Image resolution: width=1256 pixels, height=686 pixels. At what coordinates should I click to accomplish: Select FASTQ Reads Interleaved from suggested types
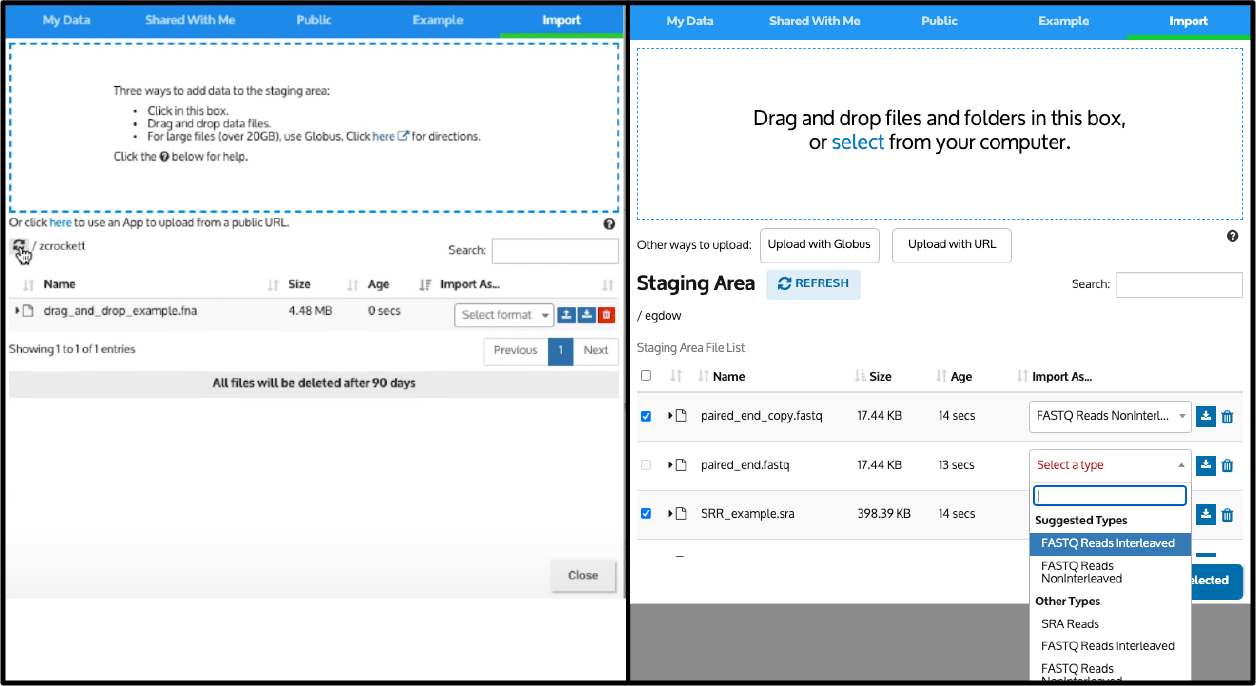click(1110, 543)
